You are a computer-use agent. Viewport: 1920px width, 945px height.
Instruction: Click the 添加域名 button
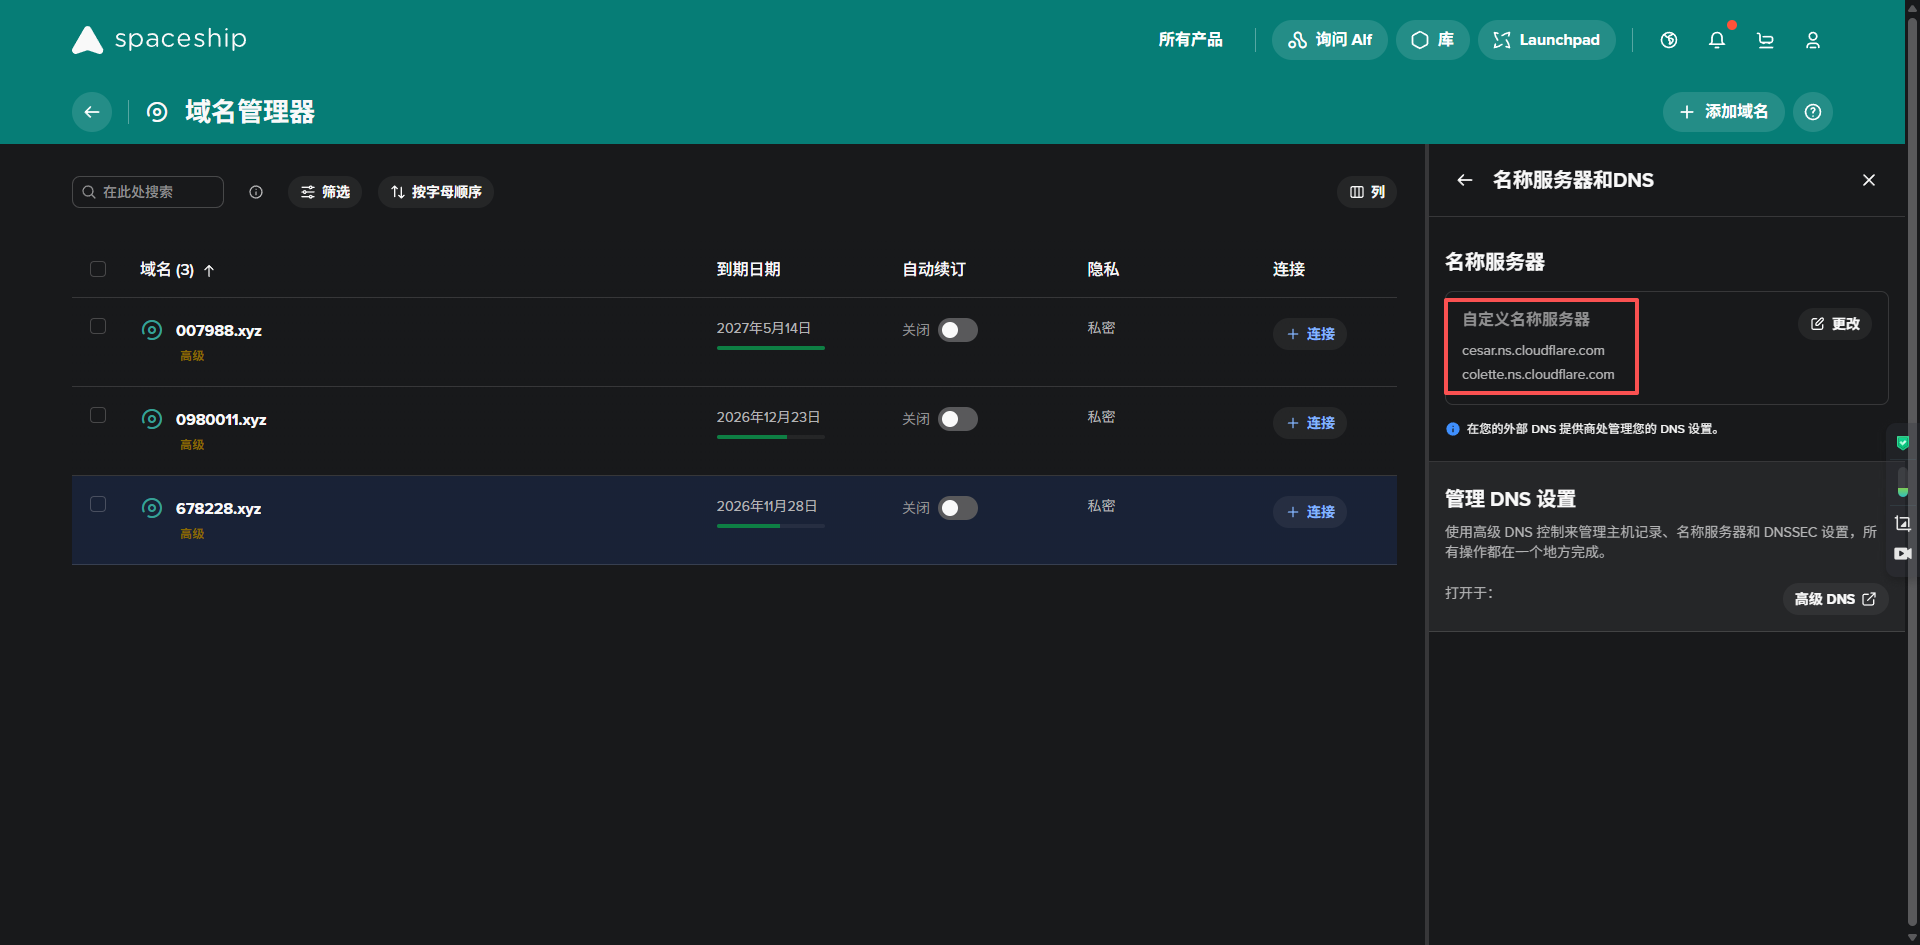coord(1723,112)
